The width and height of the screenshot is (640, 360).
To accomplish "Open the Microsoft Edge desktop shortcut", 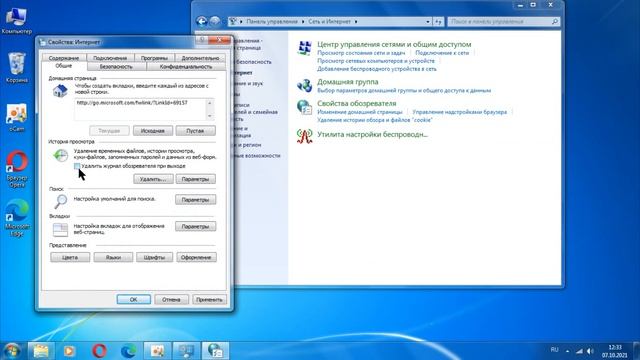I will click(x=17, y=218).
